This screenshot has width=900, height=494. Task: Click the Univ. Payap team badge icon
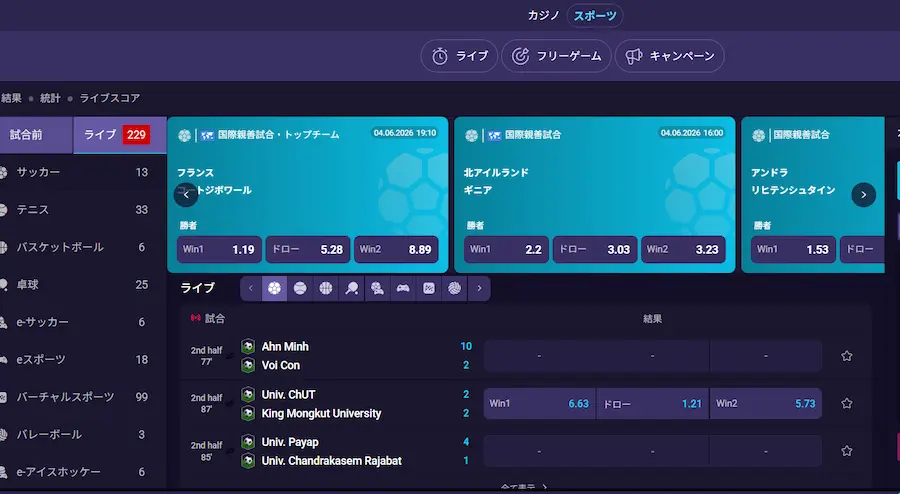point(248,442)
